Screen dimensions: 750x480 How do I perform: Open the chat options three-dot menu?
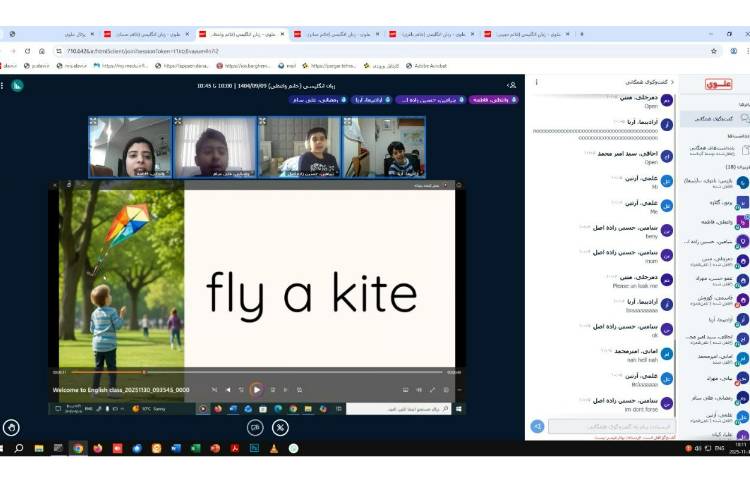(x=537, y=82)
